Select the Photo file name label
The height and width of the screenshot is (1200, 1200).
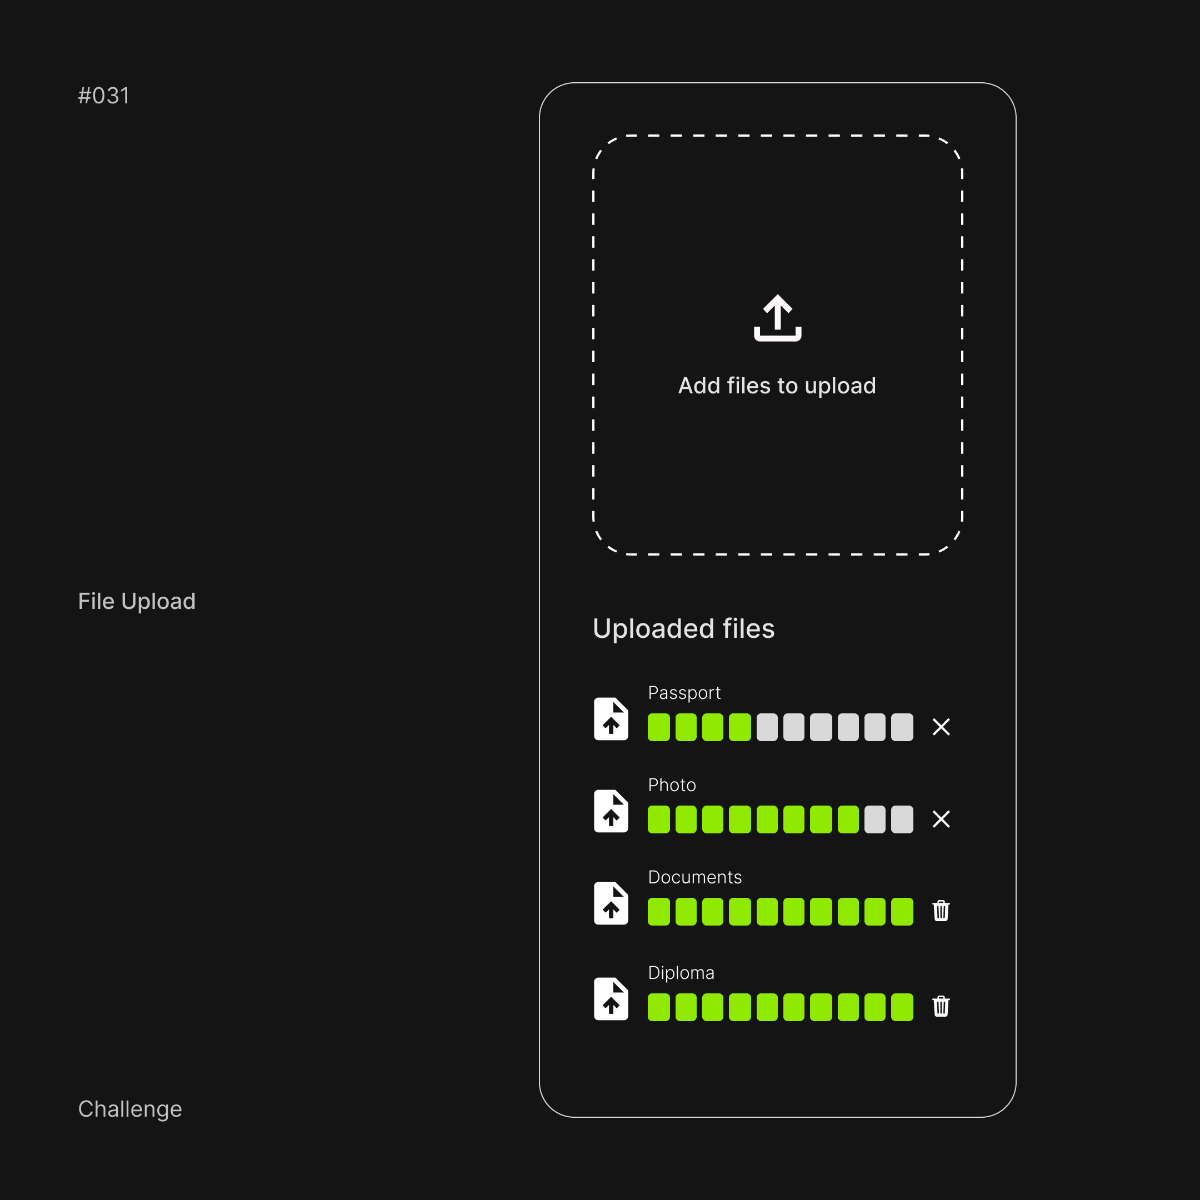click(672, 785)
